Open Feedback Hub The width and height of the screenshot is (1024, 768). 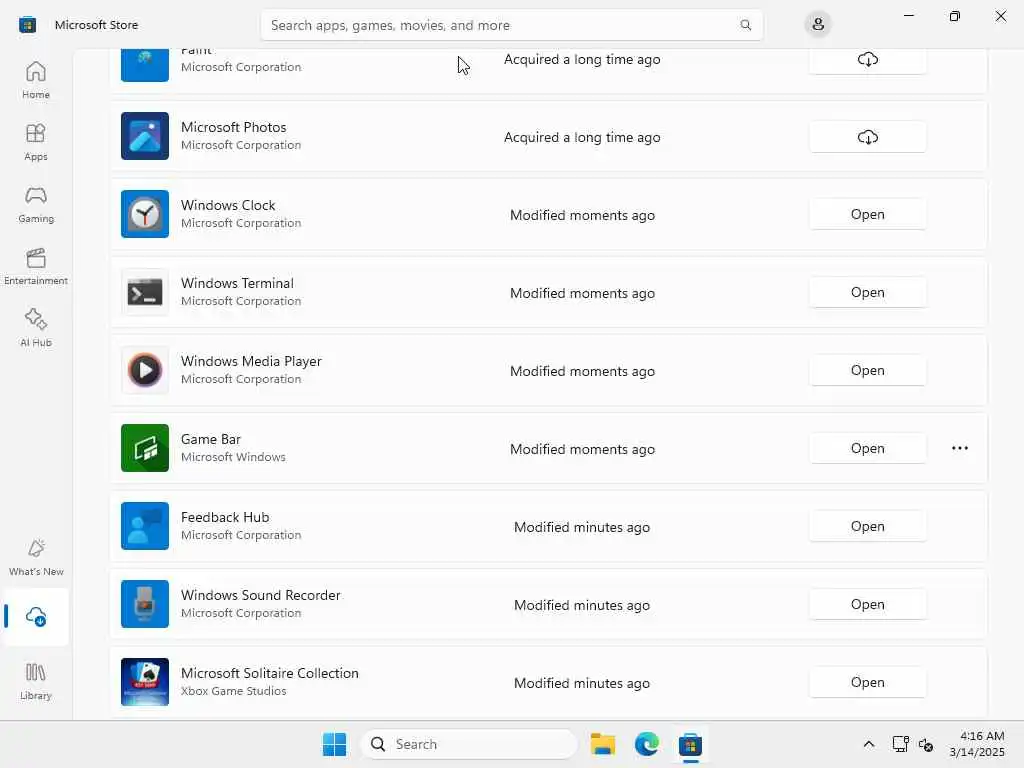(x=867, y=526)
